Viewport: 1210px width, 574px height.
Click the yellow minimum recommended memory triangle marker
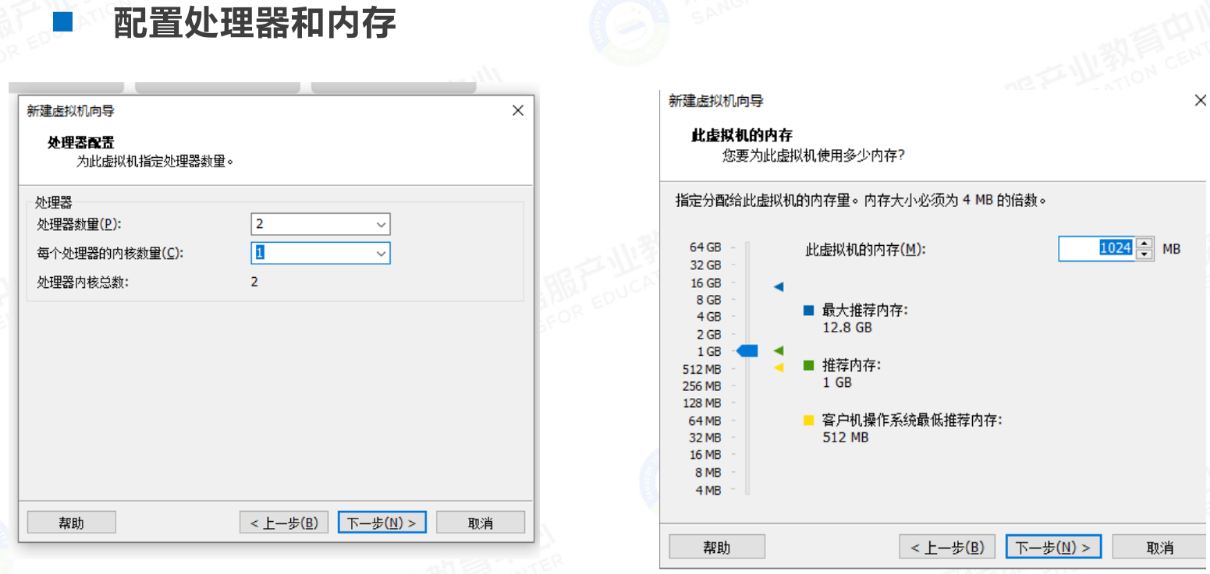pos(778,368)
